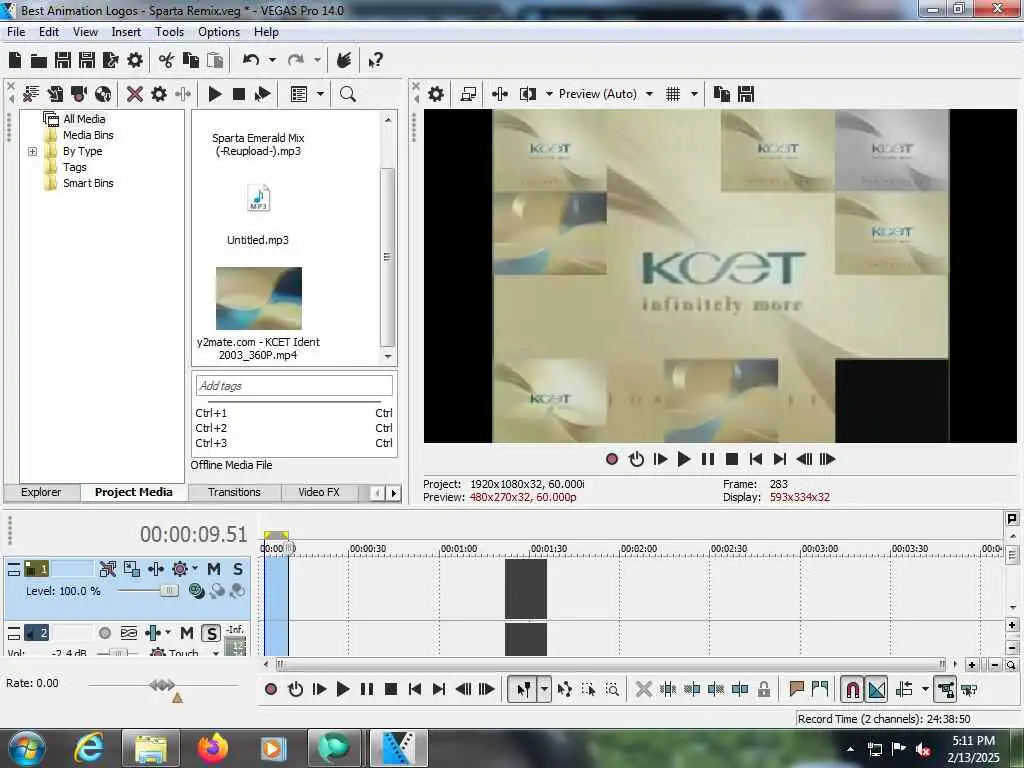Open the Overlays grid dropdown arrow
This screenshot has width=1024, height=768.
coord(694,94)
